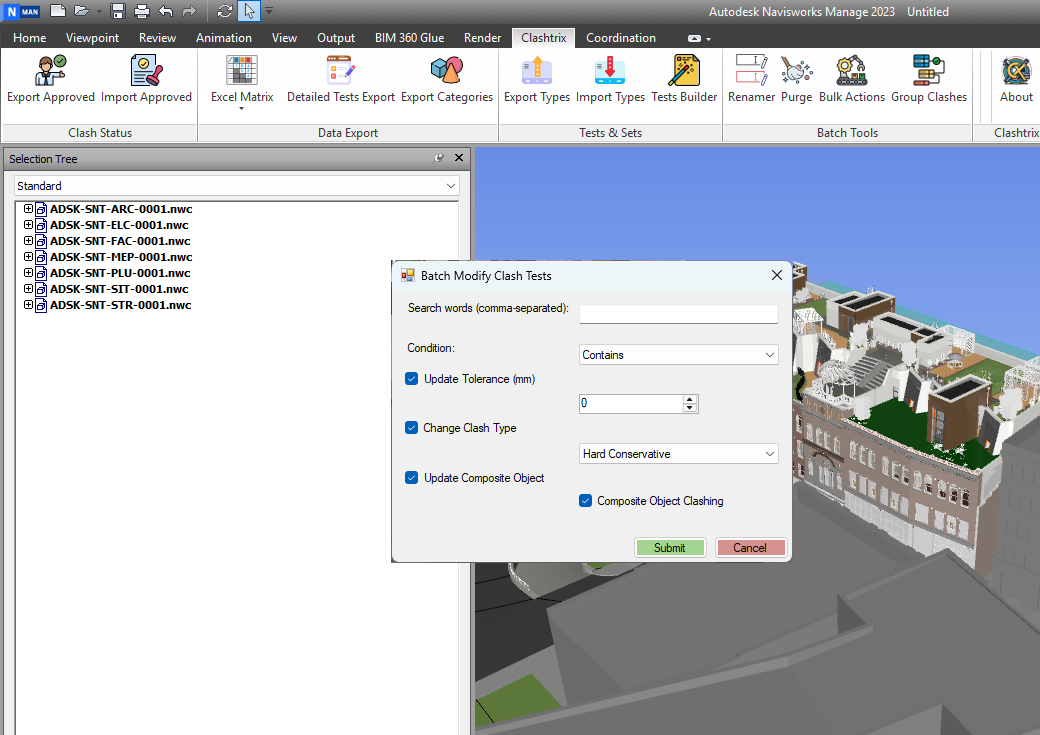Select ADSK-SNT-STR-0001.nwc in the tree

(121, 305)
